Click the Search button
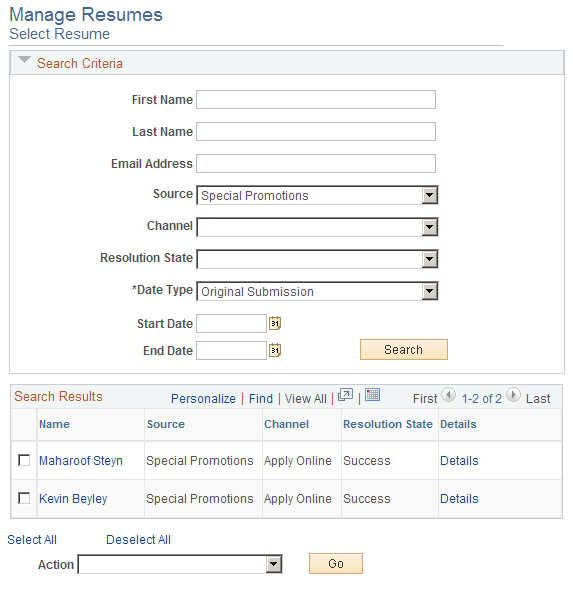The height and width of the screenshot is (589, 573). click(404, 350)
